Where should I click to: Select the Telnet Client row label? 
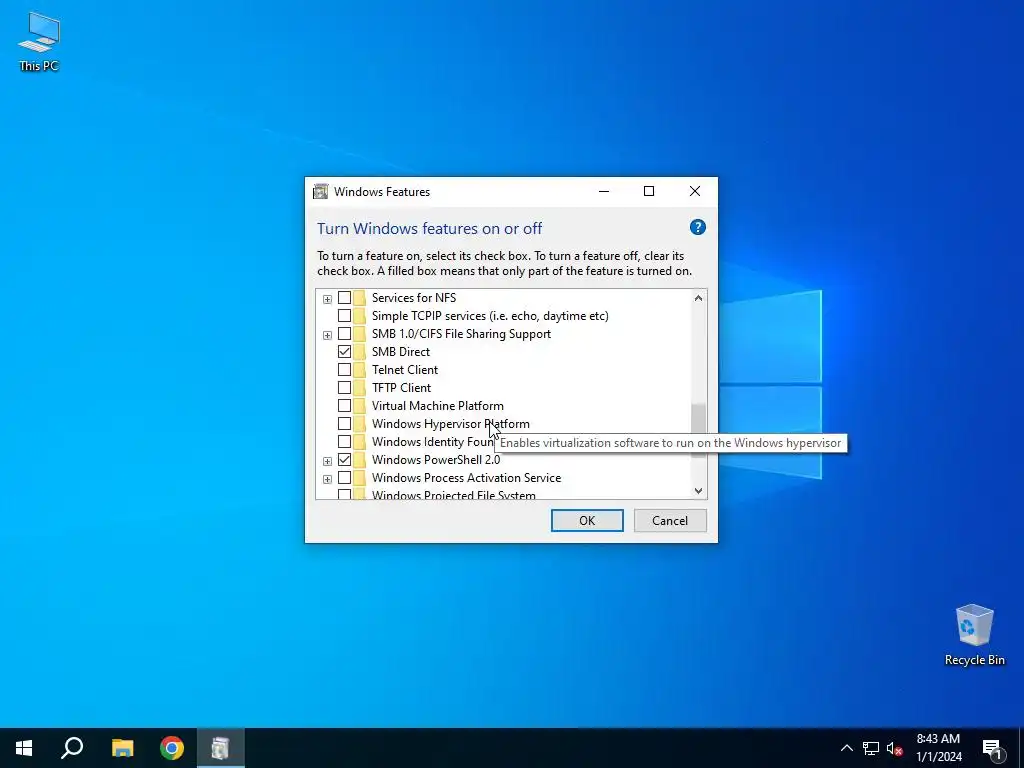pos(405,370)
